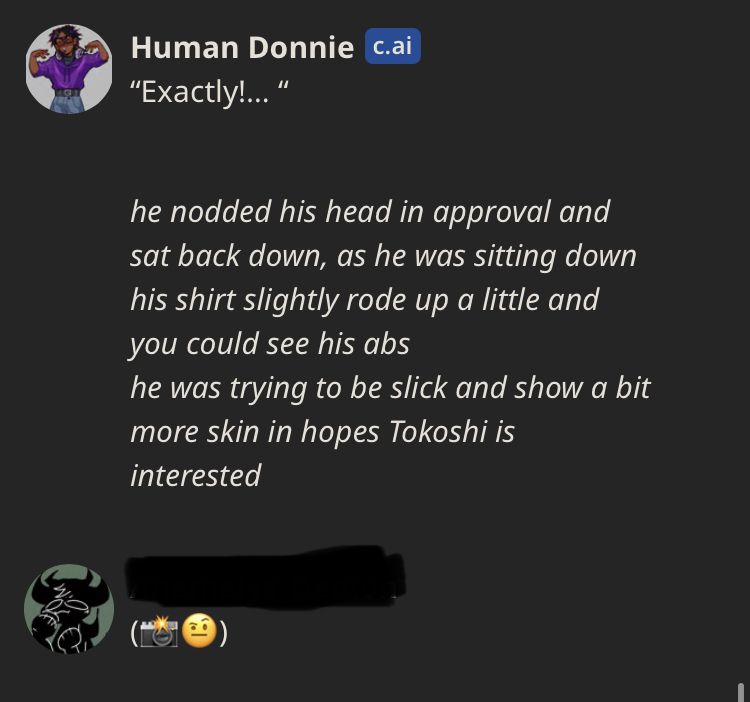This screenshot has height=702, width=750.
Task: Click the raised eyebrow face emoji
Action: [x=199, y=632]
